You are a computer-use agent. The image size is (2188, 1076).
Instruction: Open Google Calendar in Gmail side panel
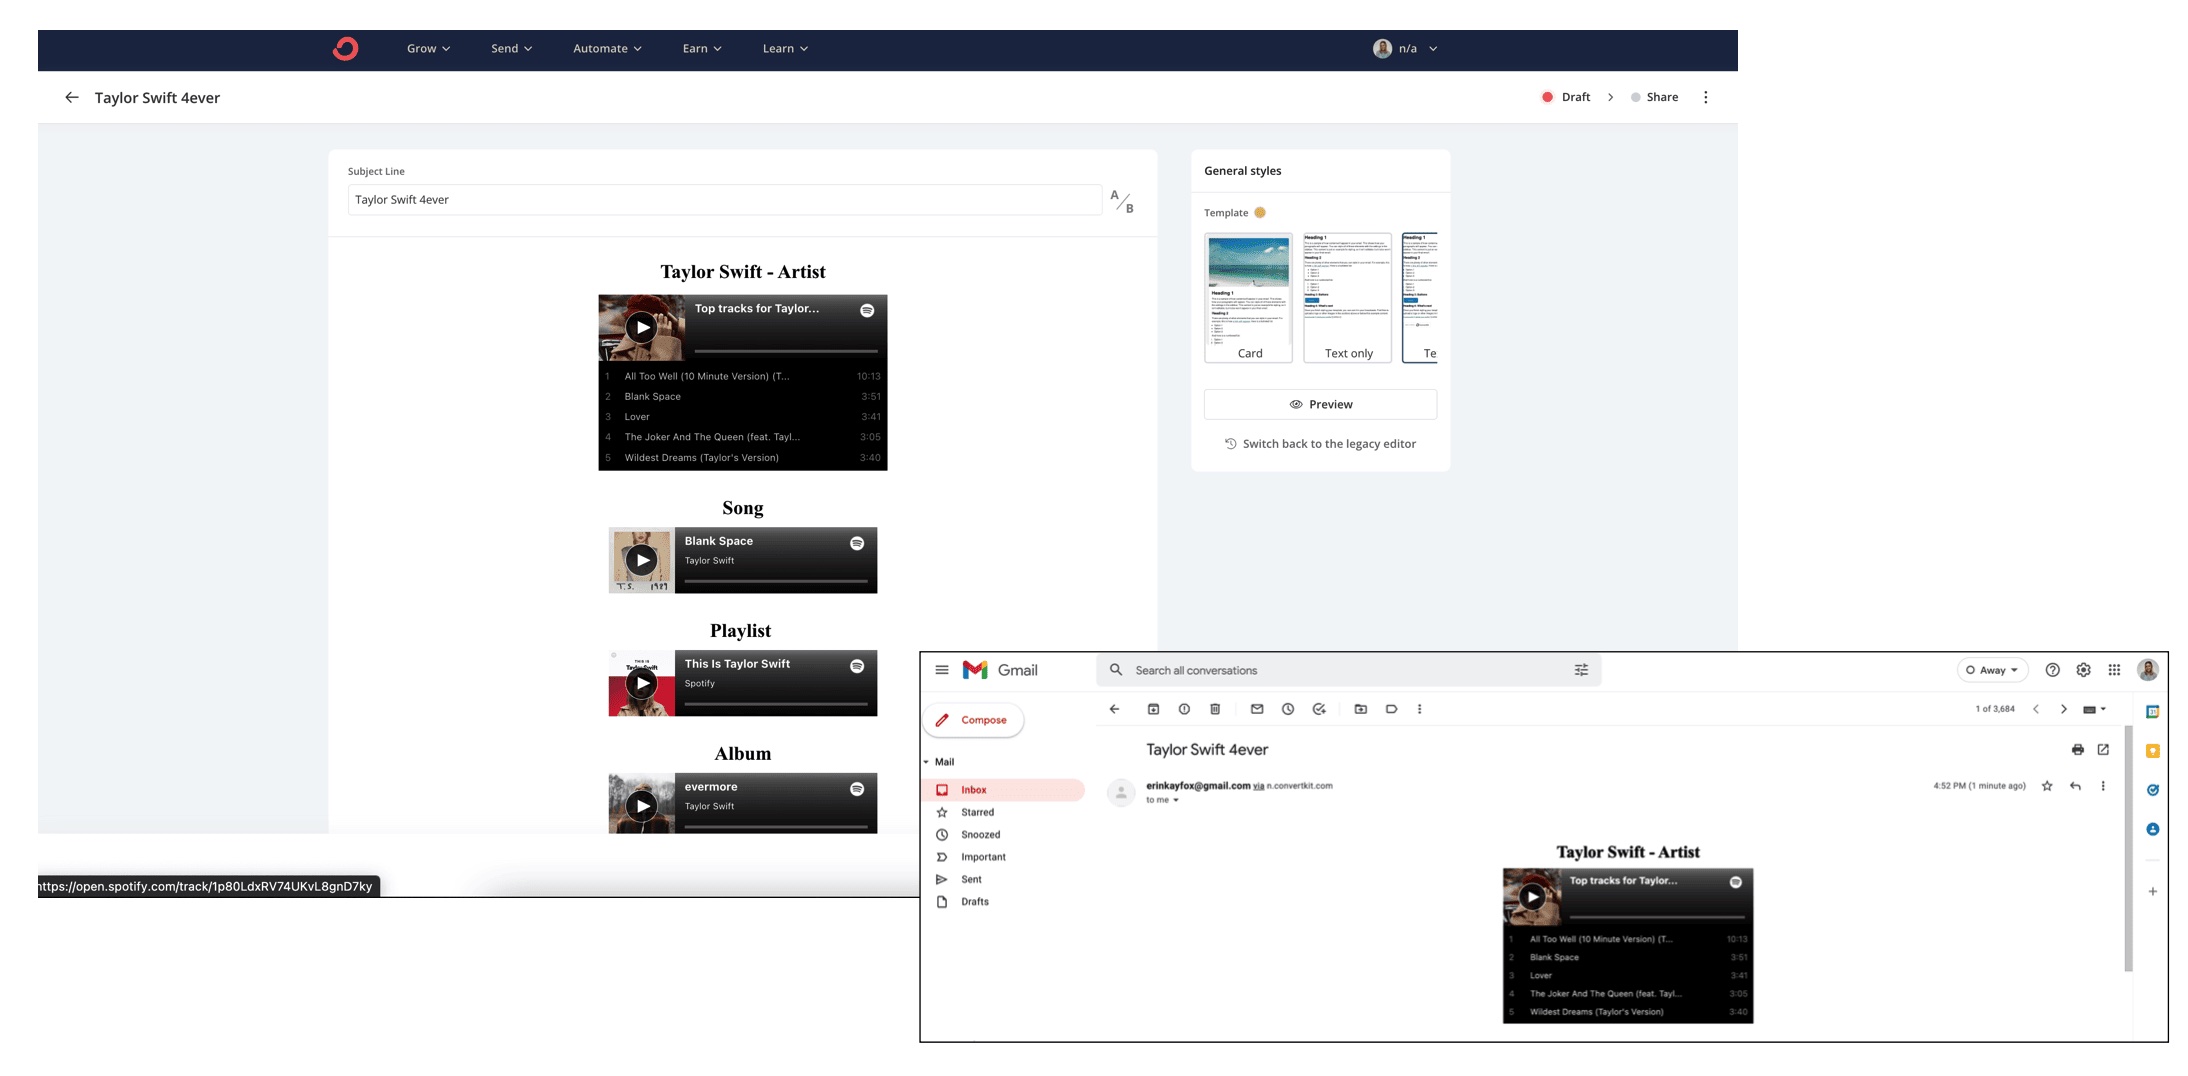[x=2153, y=712]
